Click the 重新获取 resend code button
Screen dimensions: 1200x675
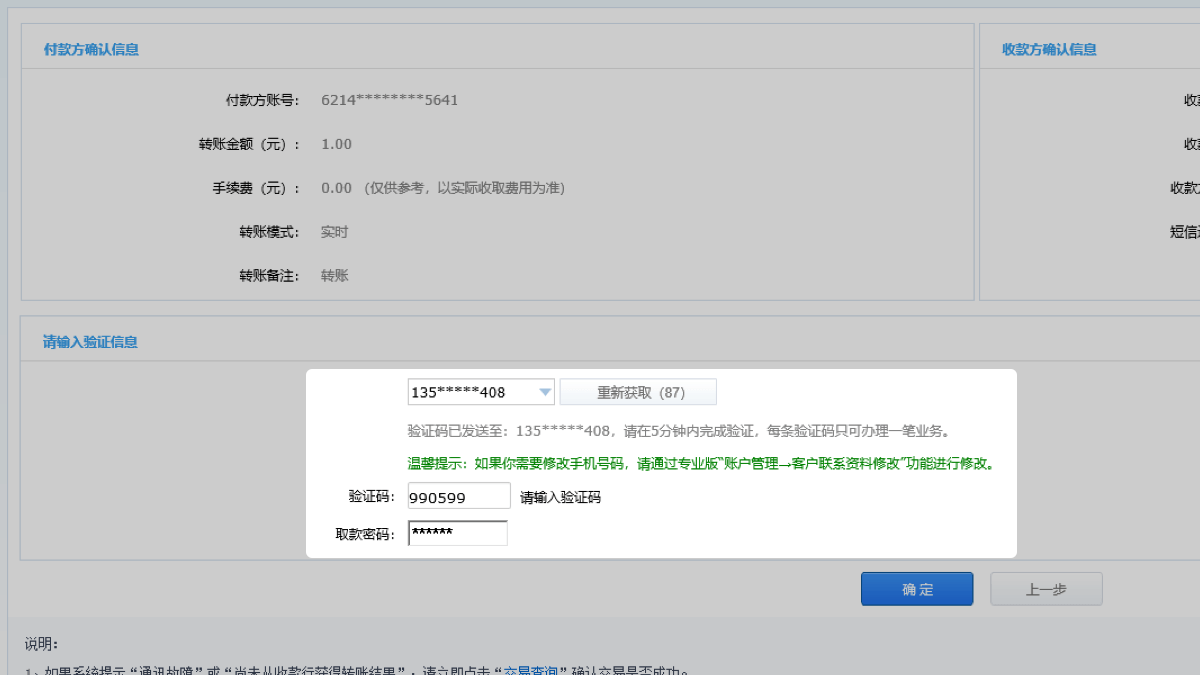pos(638,392)
